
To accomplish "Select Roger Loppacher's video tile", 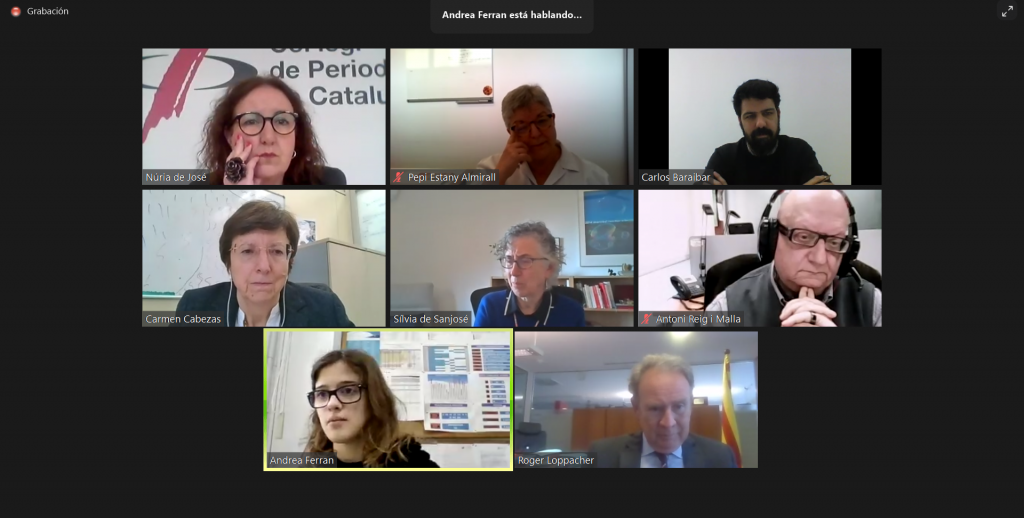I will tap(636, 400).
